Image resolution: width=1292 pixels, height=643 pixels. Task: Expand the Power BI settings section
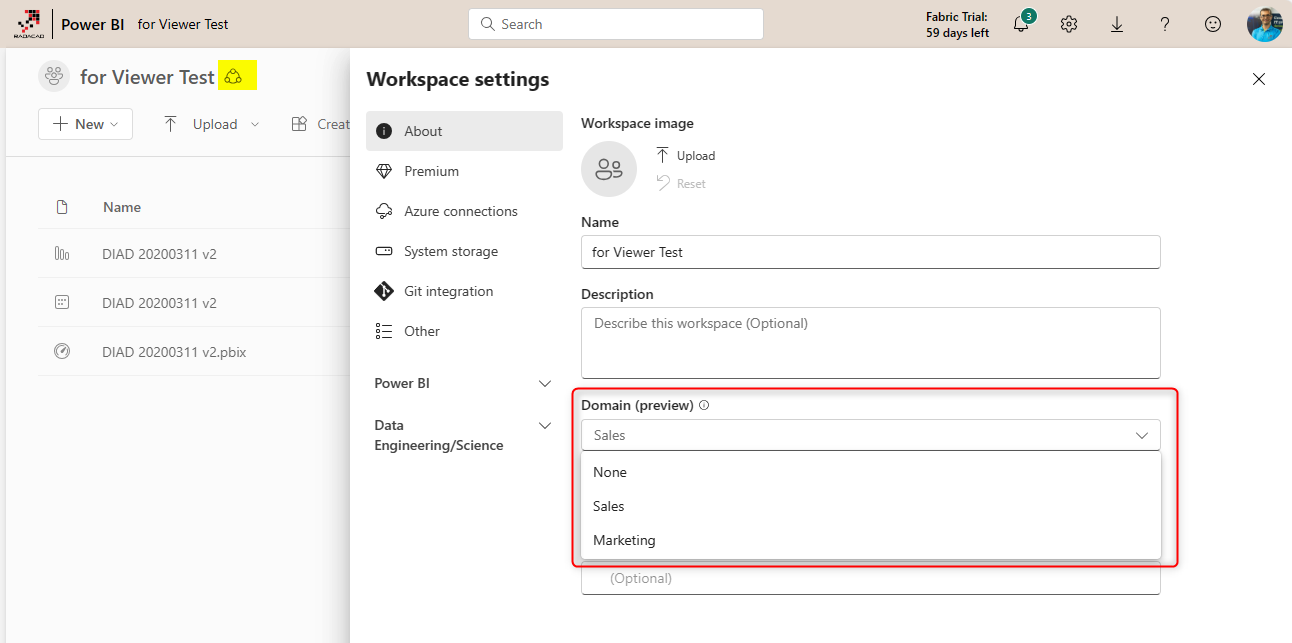coord(545,384)
